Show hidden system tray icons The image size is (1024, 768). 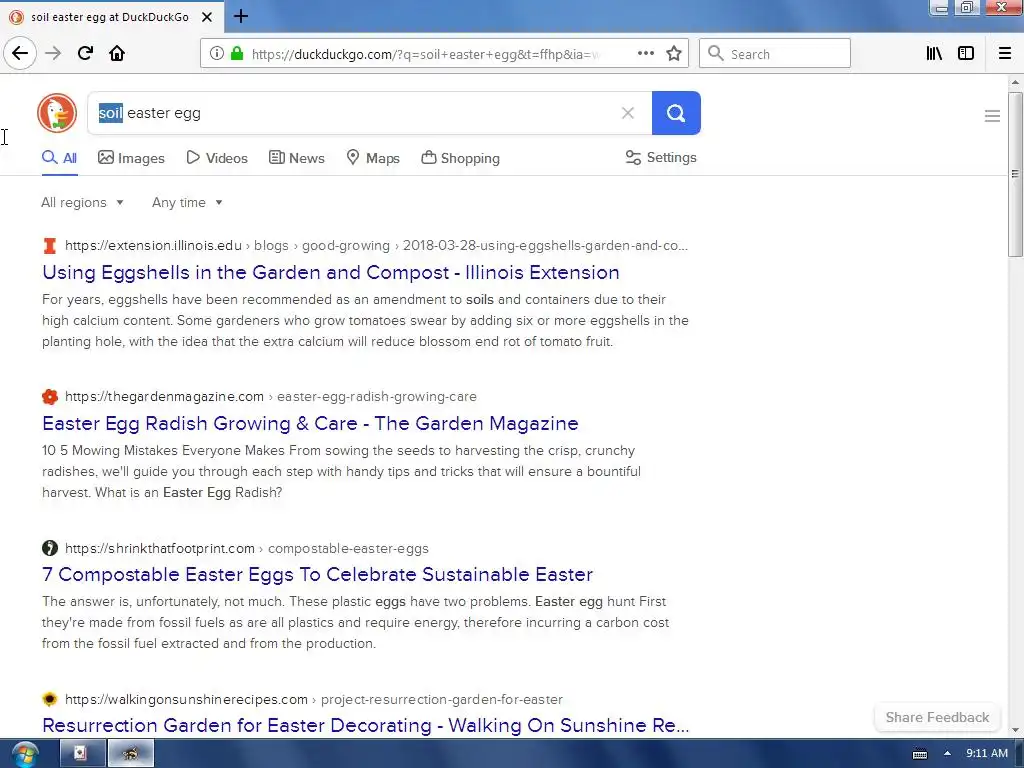tap(947, 754)
